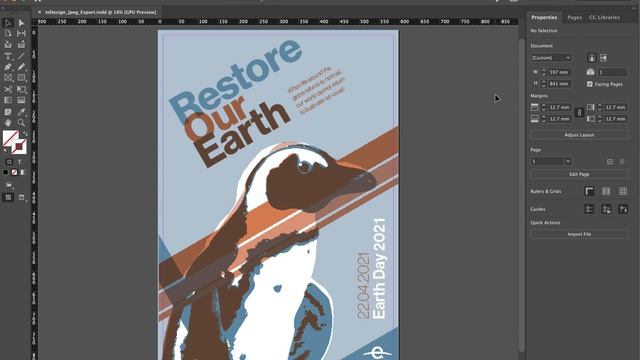Pick the Zoom magnifier tool
Image resolution: width=640 pixels, height=360 pixels.
(21, 122)
